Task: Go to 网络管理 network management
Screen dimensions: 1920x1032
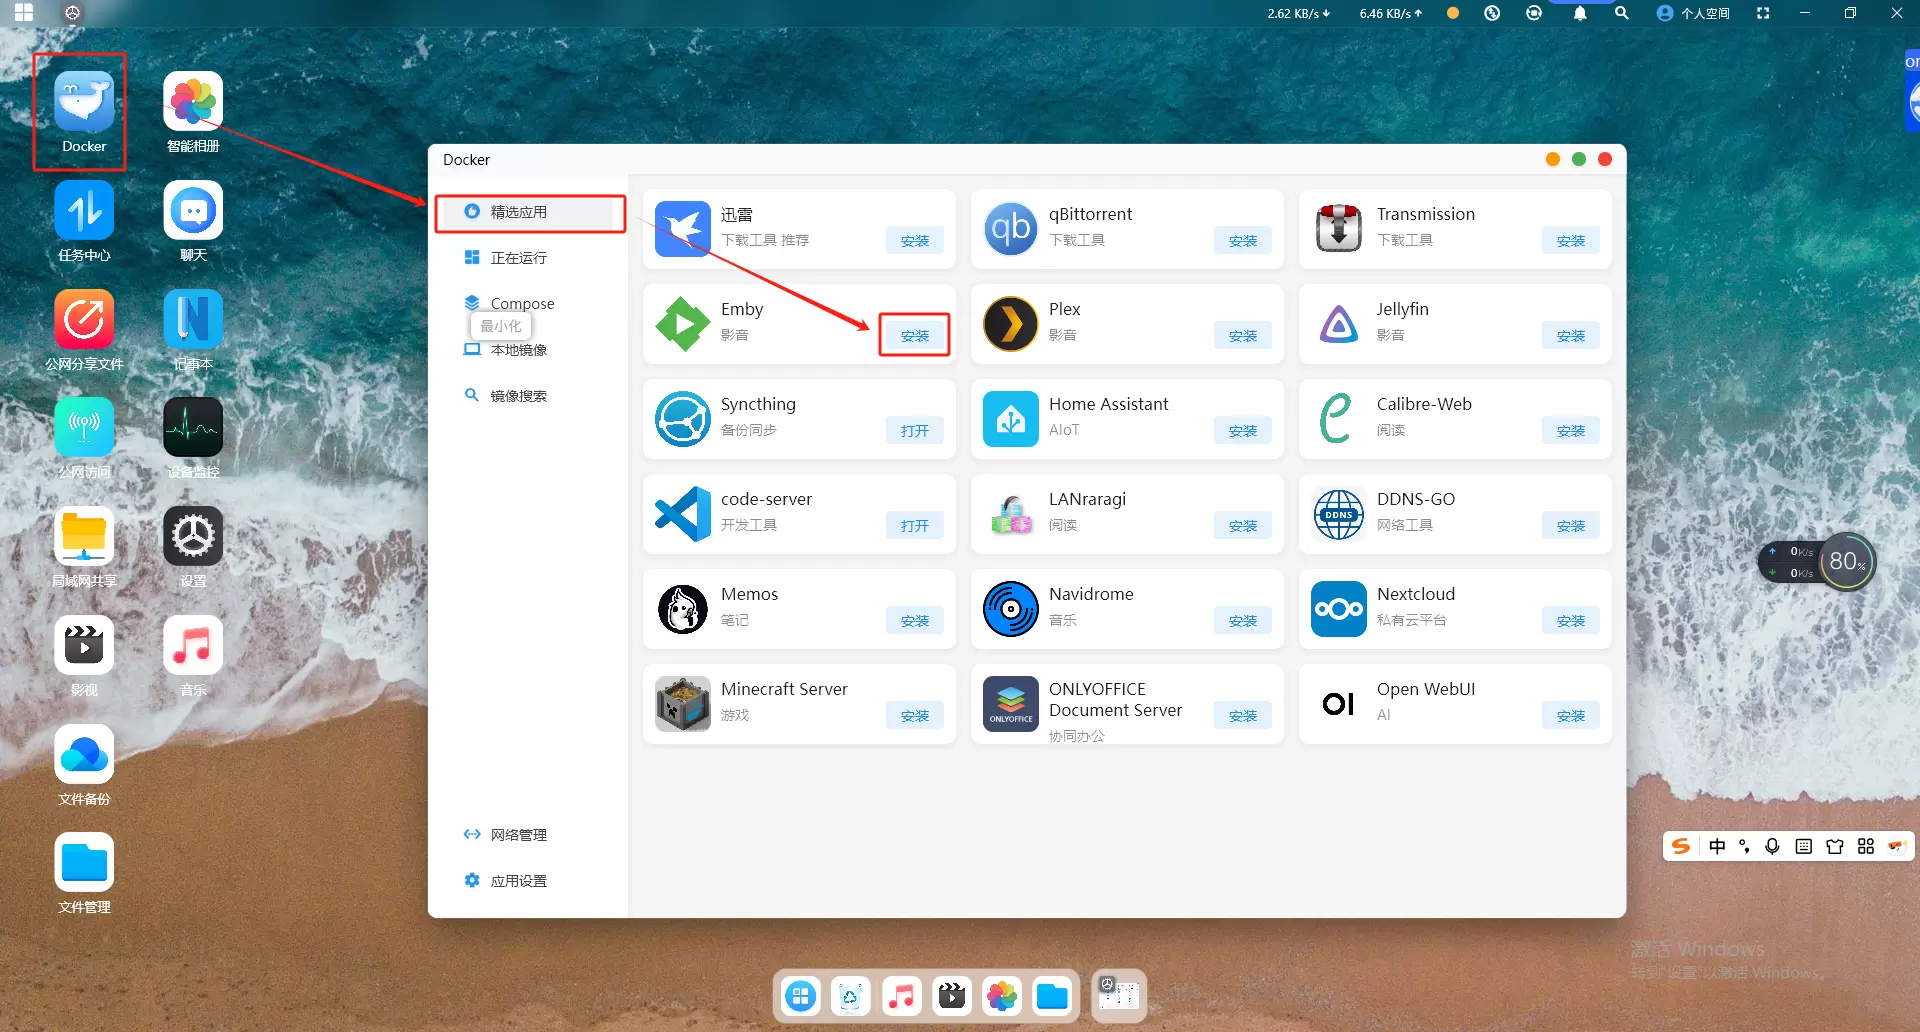Action: click(518, 835)
